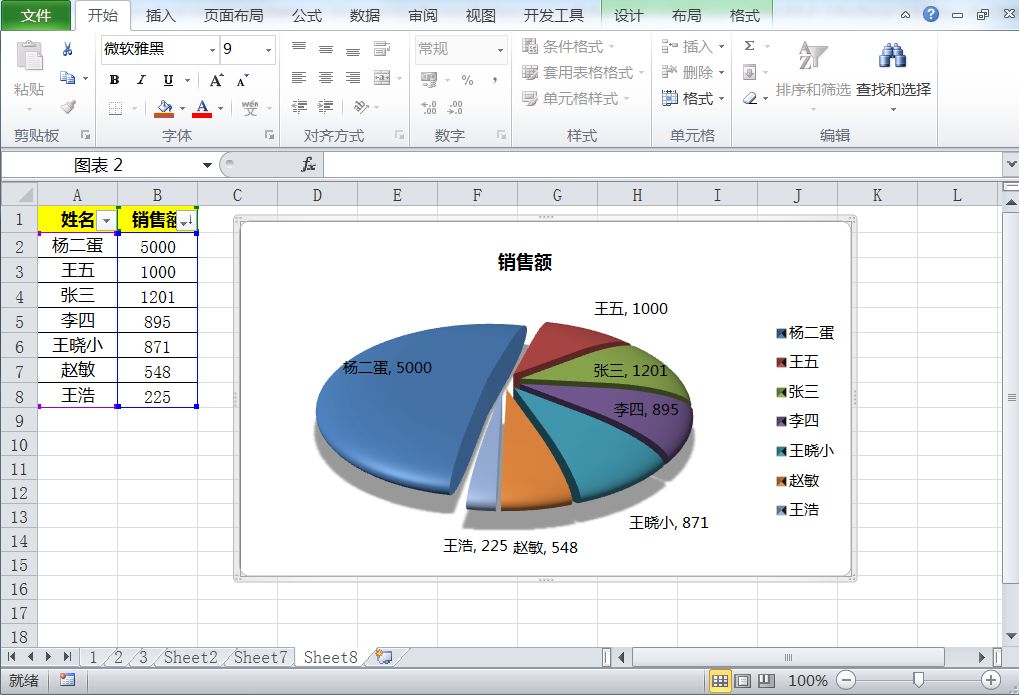Open 条件格式 conditional formatting
Viewport: 1019px width, 695px height.
pyautogui.click(x=568, y=47)
